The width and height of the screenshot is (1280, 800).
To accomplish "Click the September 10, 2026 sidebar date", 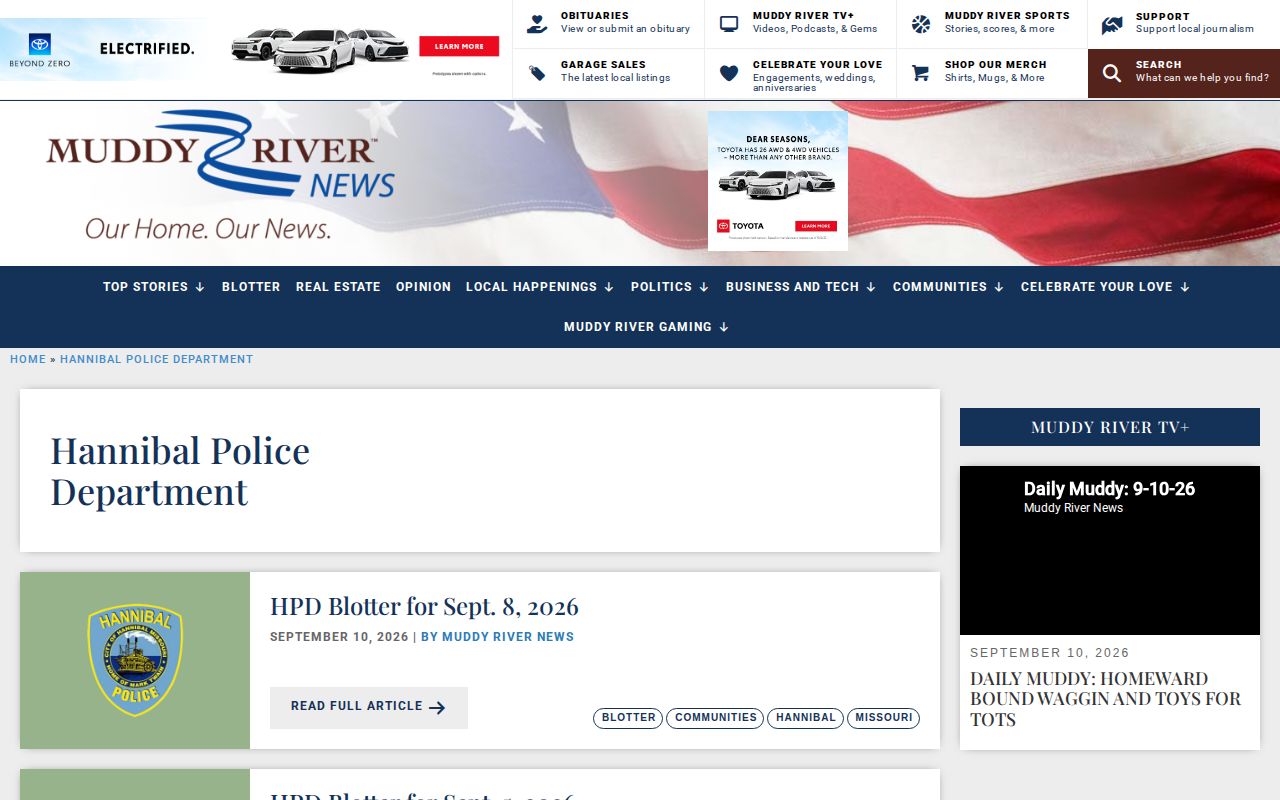I will (1050, 653).
